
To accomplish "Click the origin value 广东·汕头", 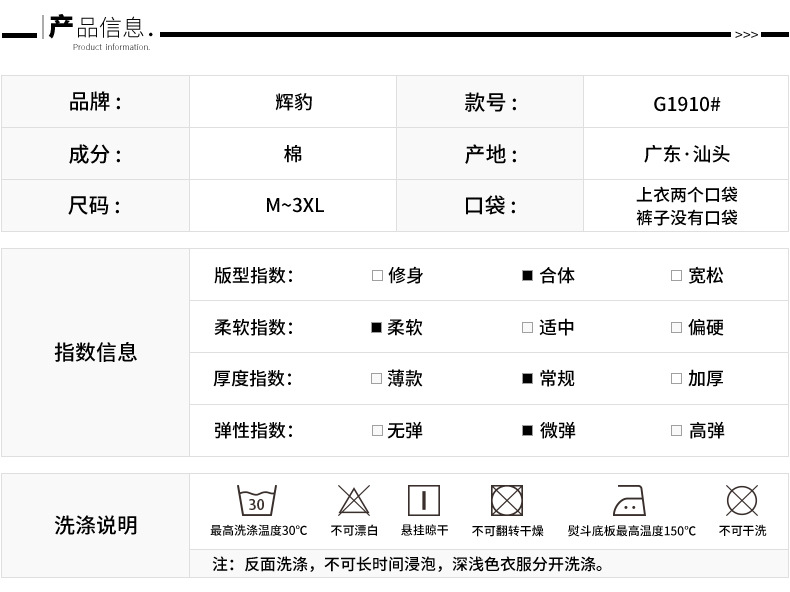I will (687, 154).
